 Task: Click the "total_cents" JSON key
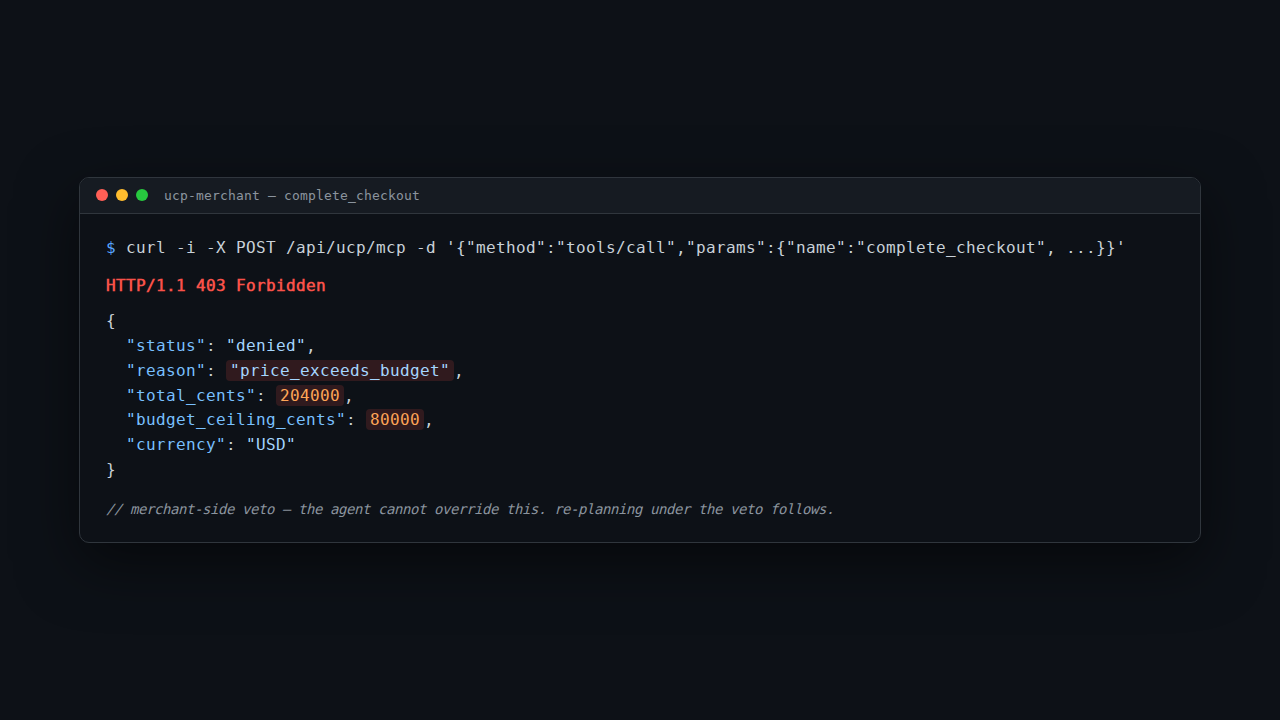191,396
